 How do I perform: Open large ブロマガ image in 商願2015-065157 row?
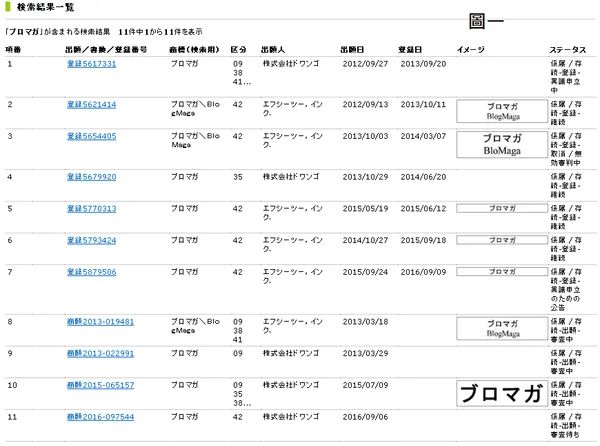pos(502,394)
